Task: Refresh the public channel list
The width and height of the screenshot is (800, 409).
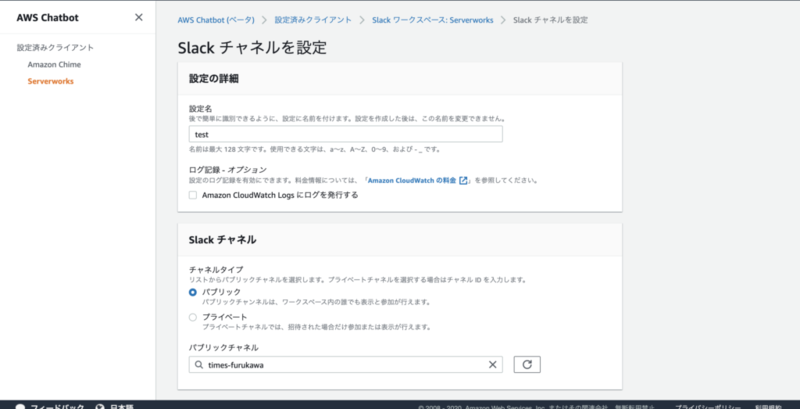Action: [527, 365]
